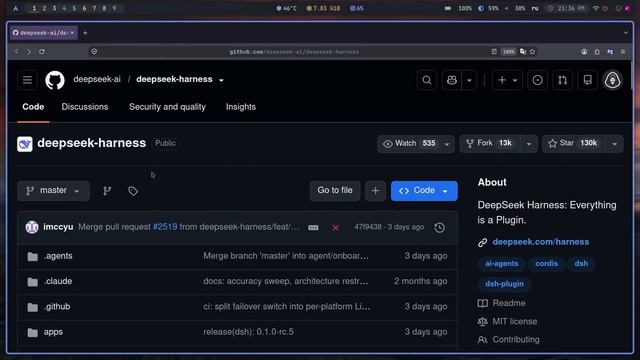Click the repository avatar image beside deepseek-harness

[x=25, y=144]
